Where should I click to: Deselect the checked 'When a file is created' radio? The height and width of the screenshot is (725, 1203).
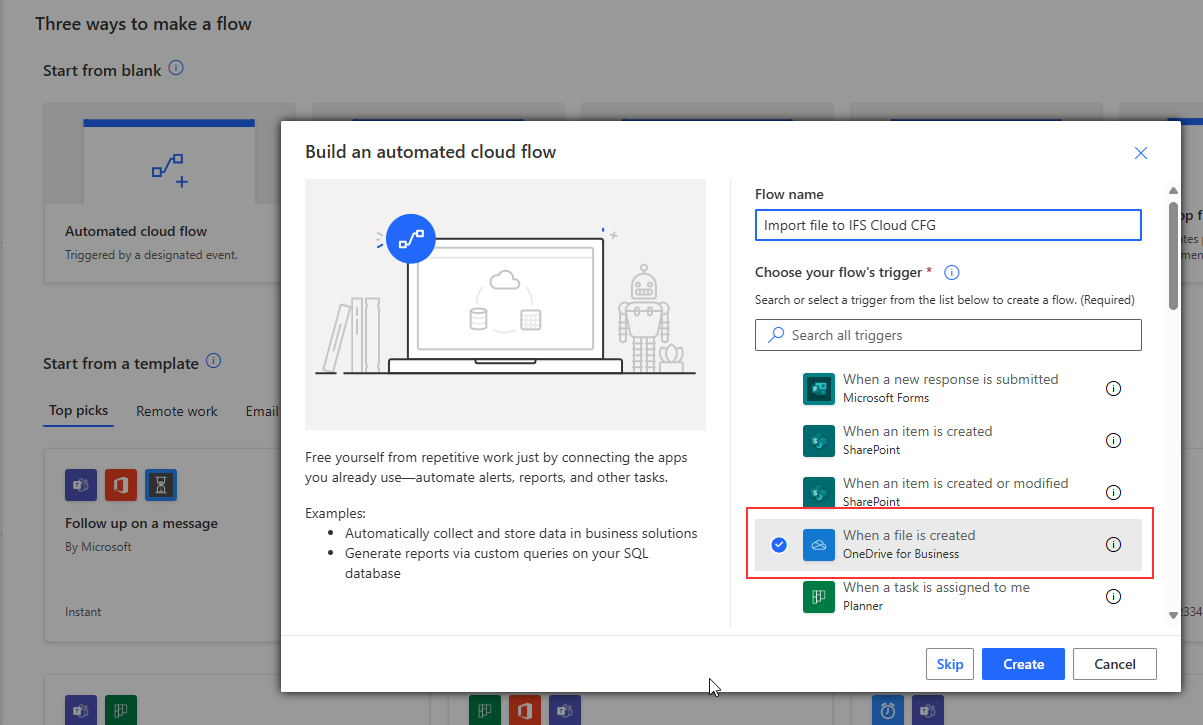click(x=780, y=545)
